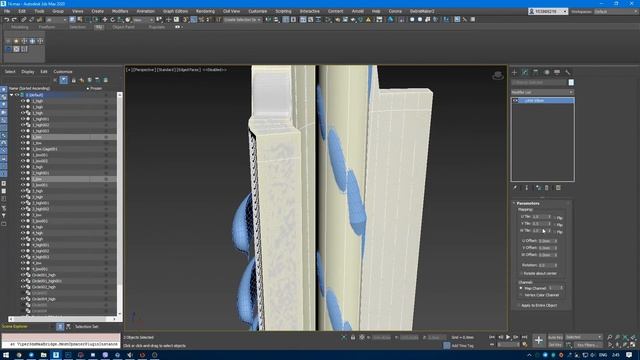This screenshot has width=640, height=360.
Task: Collapse the 0 (default) layer tree node
Action: tap(11, 95)
